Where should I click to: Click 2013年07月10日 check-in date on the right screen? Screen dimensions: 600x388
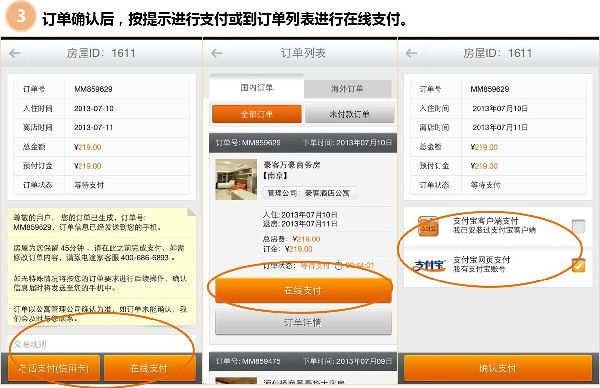click(500, 109)
